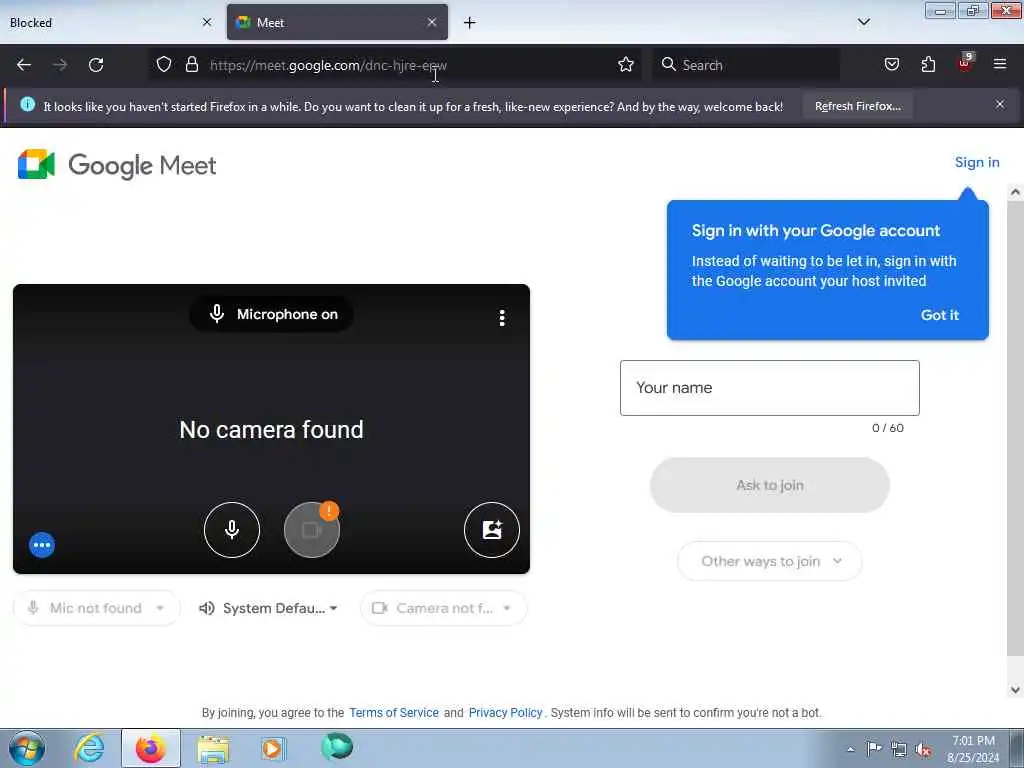Open the Camera not found dropdown

click(x=443, y=608)
